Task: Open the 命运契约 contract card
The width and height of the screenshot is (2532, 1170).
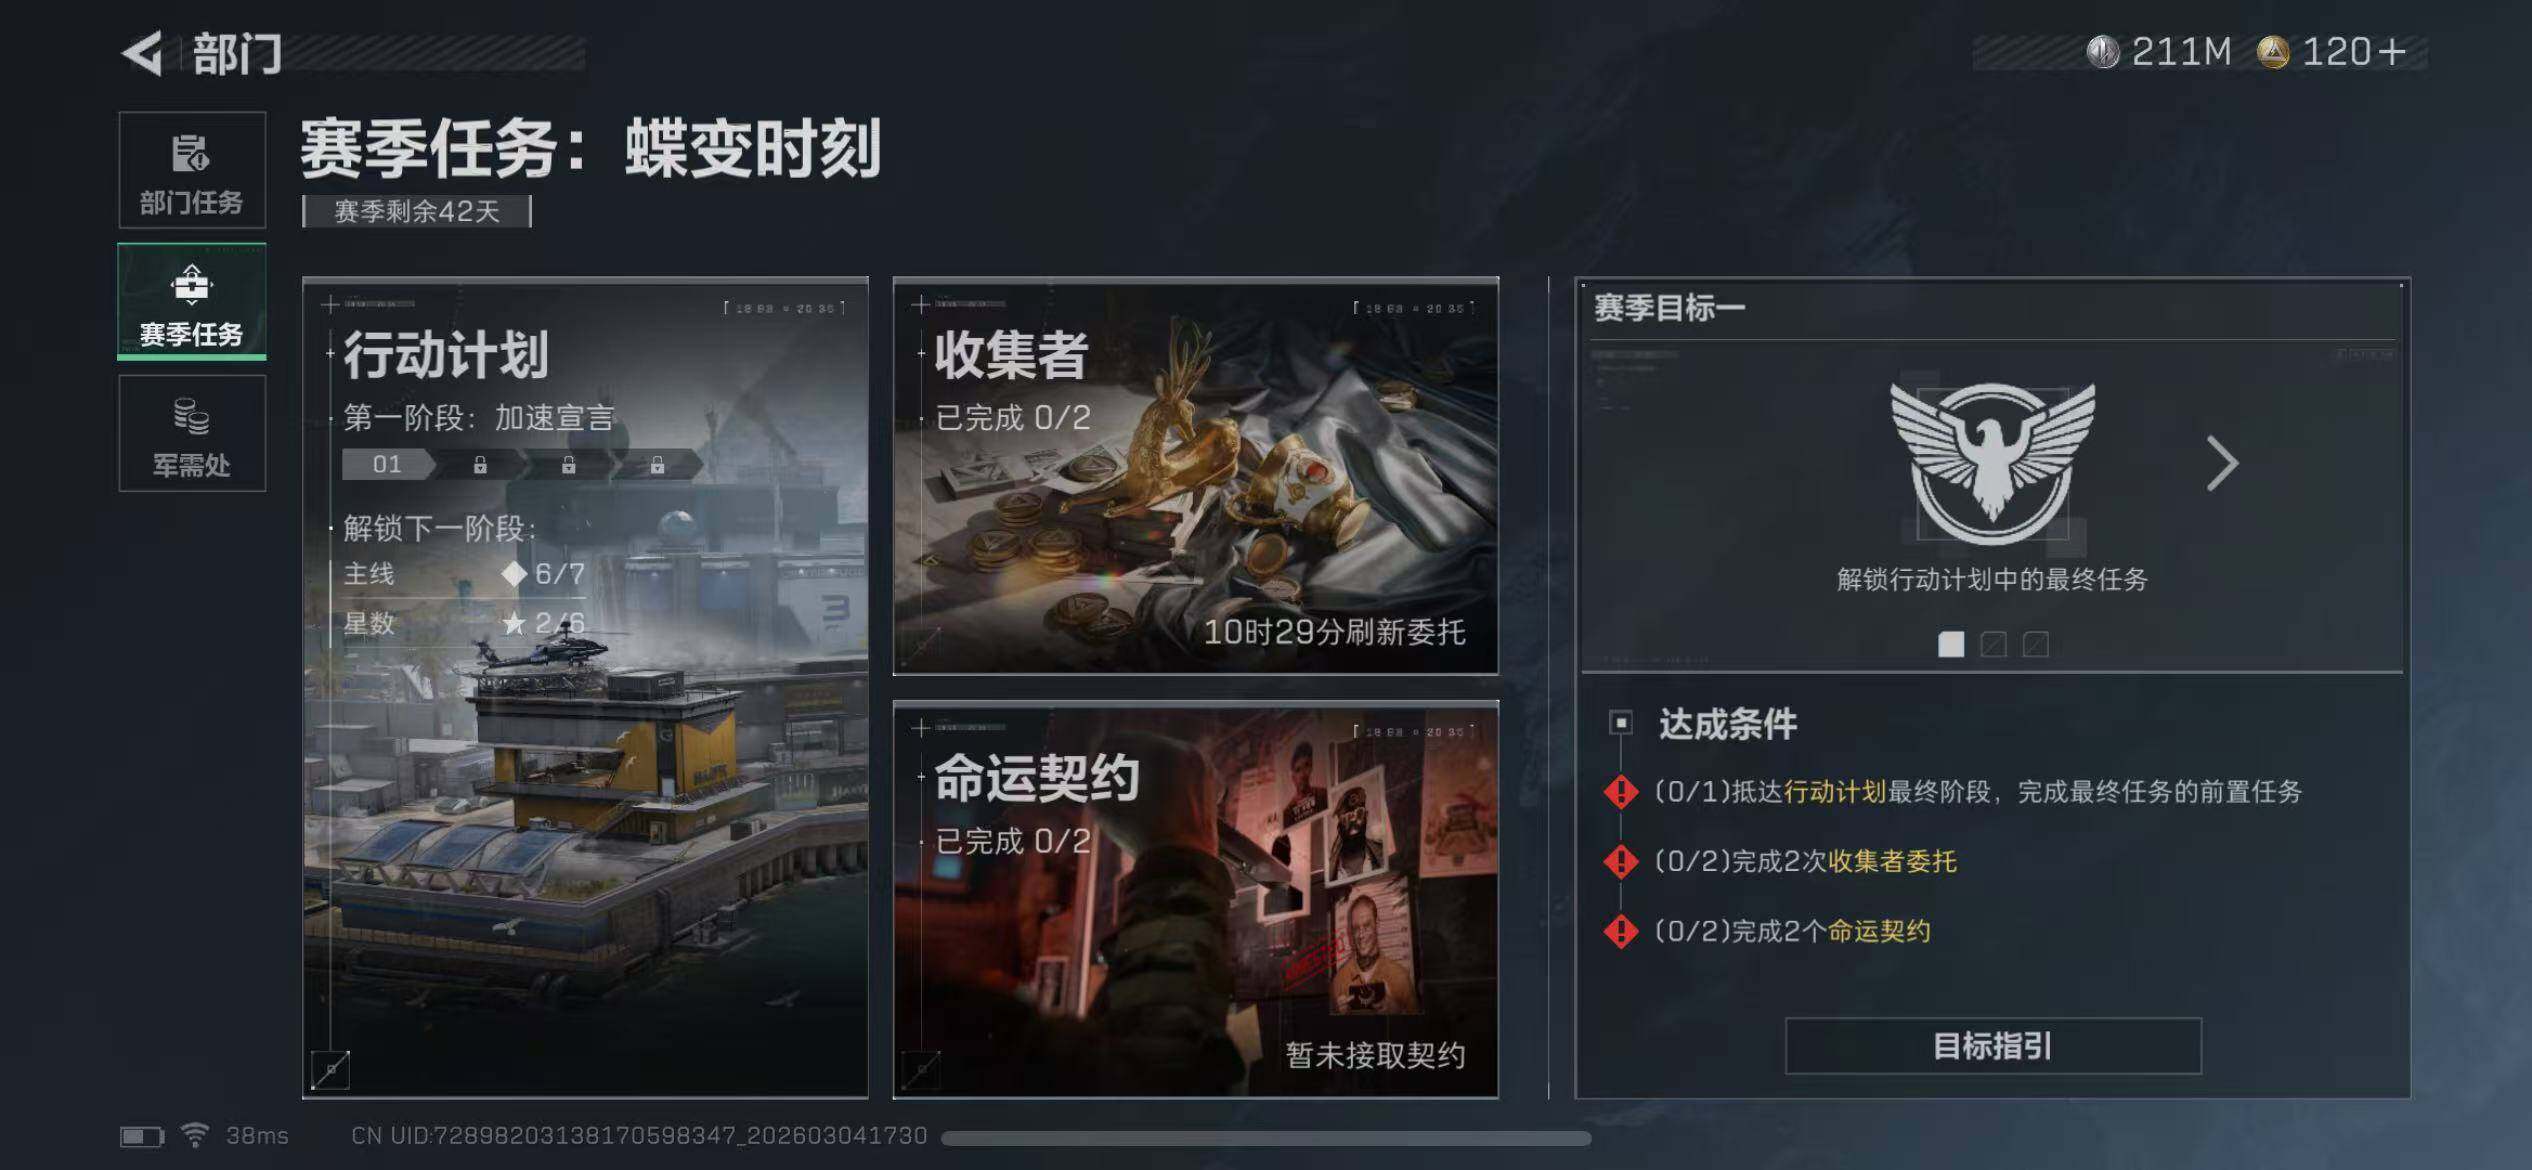Action: click(1195, 900)
